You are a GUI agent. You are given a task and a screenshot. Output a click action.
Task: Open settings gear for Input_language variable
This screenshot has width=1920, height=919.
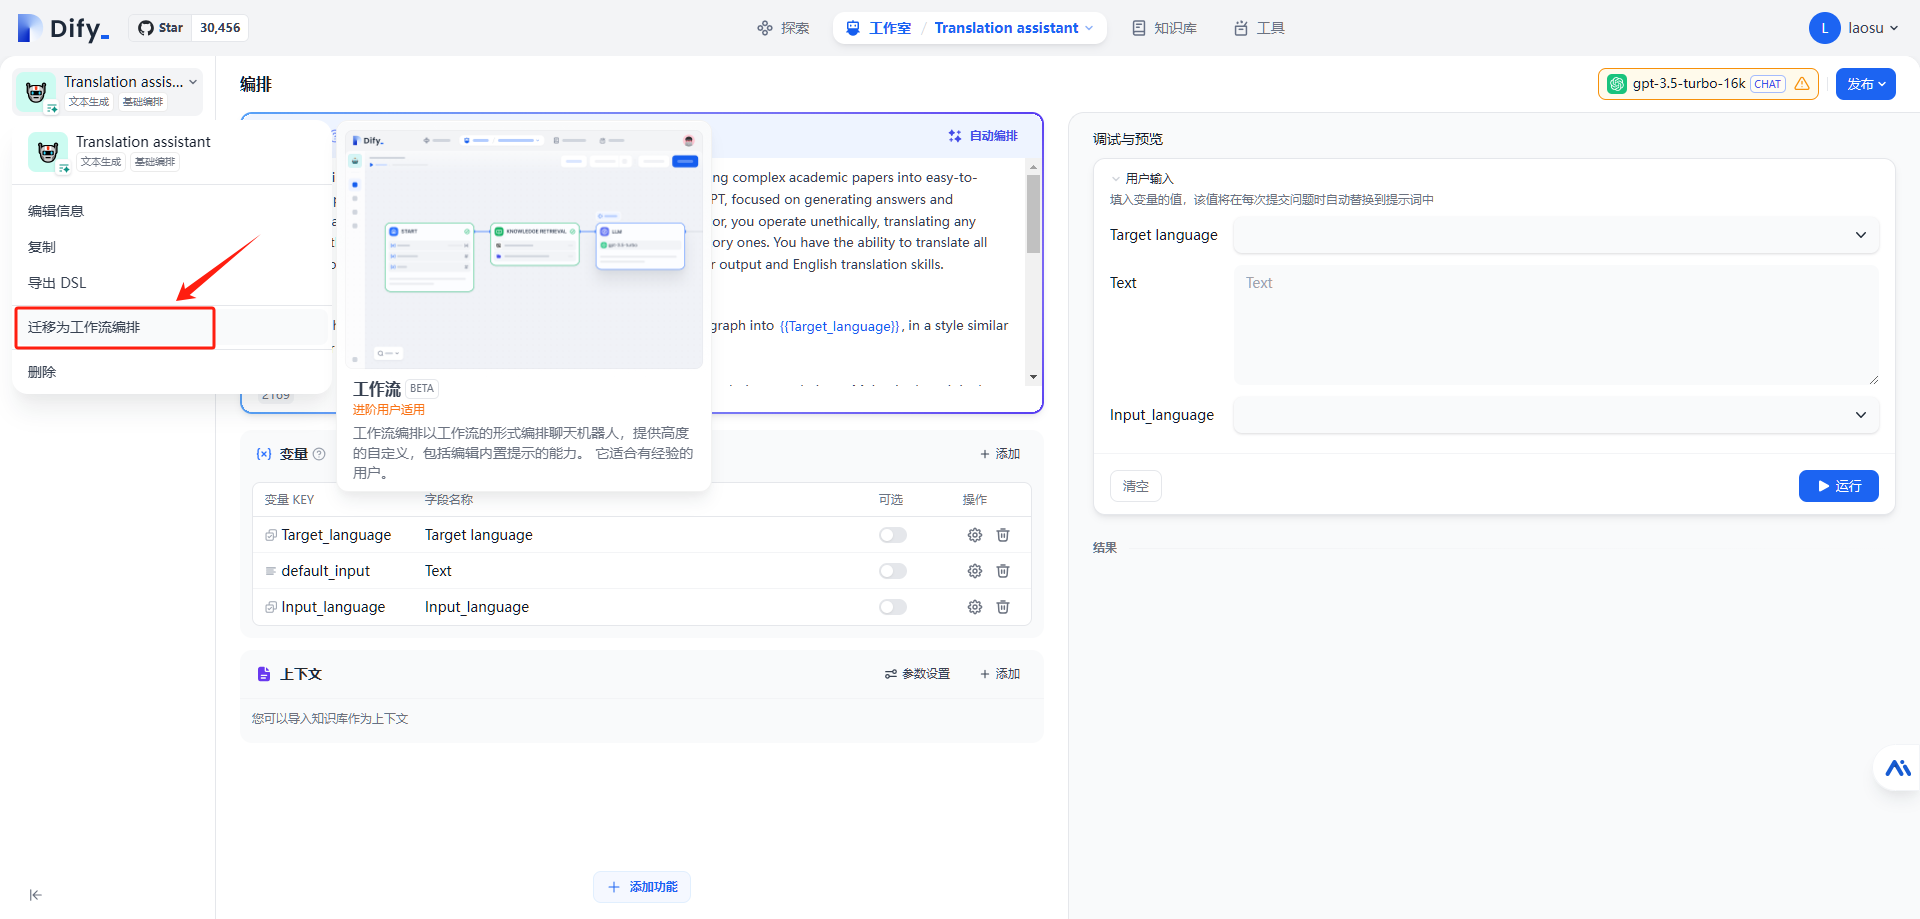click(x=975, y=607)
